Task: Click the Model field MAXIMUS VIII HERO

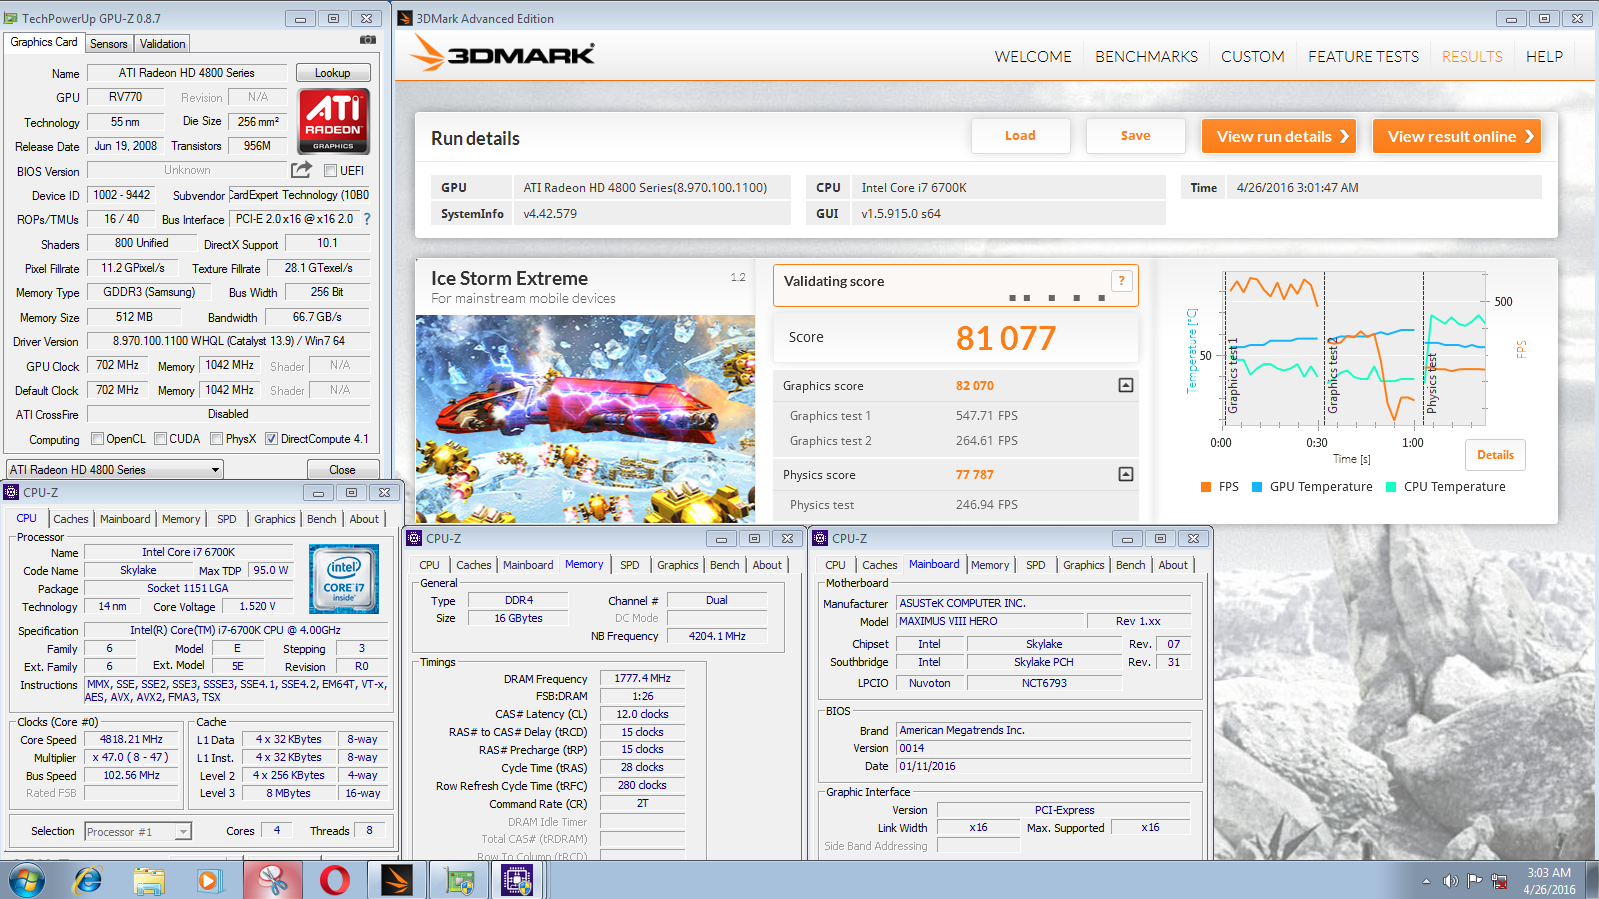Action: 988,621
